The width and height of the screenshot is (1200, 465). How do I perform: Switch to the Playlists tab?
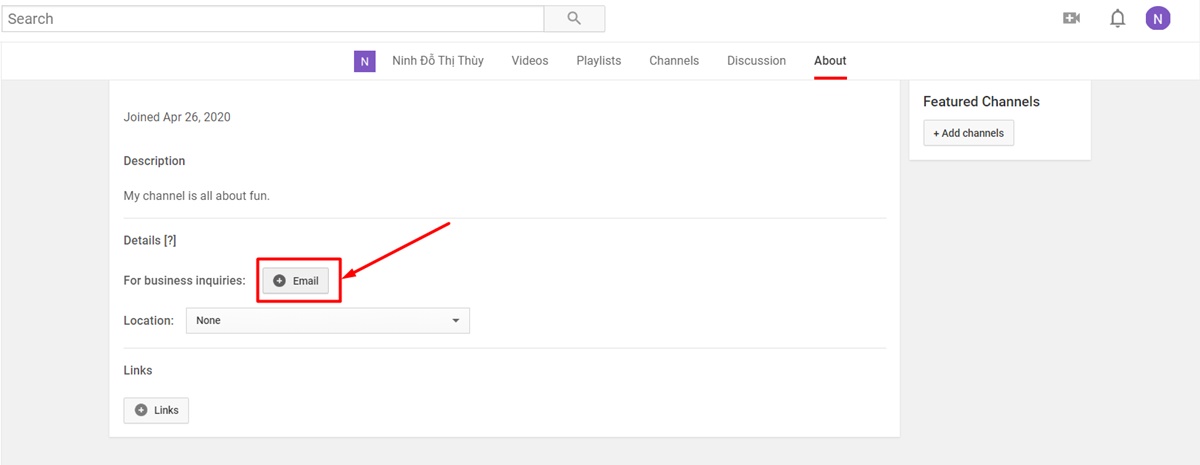click(x=598, y=61)
